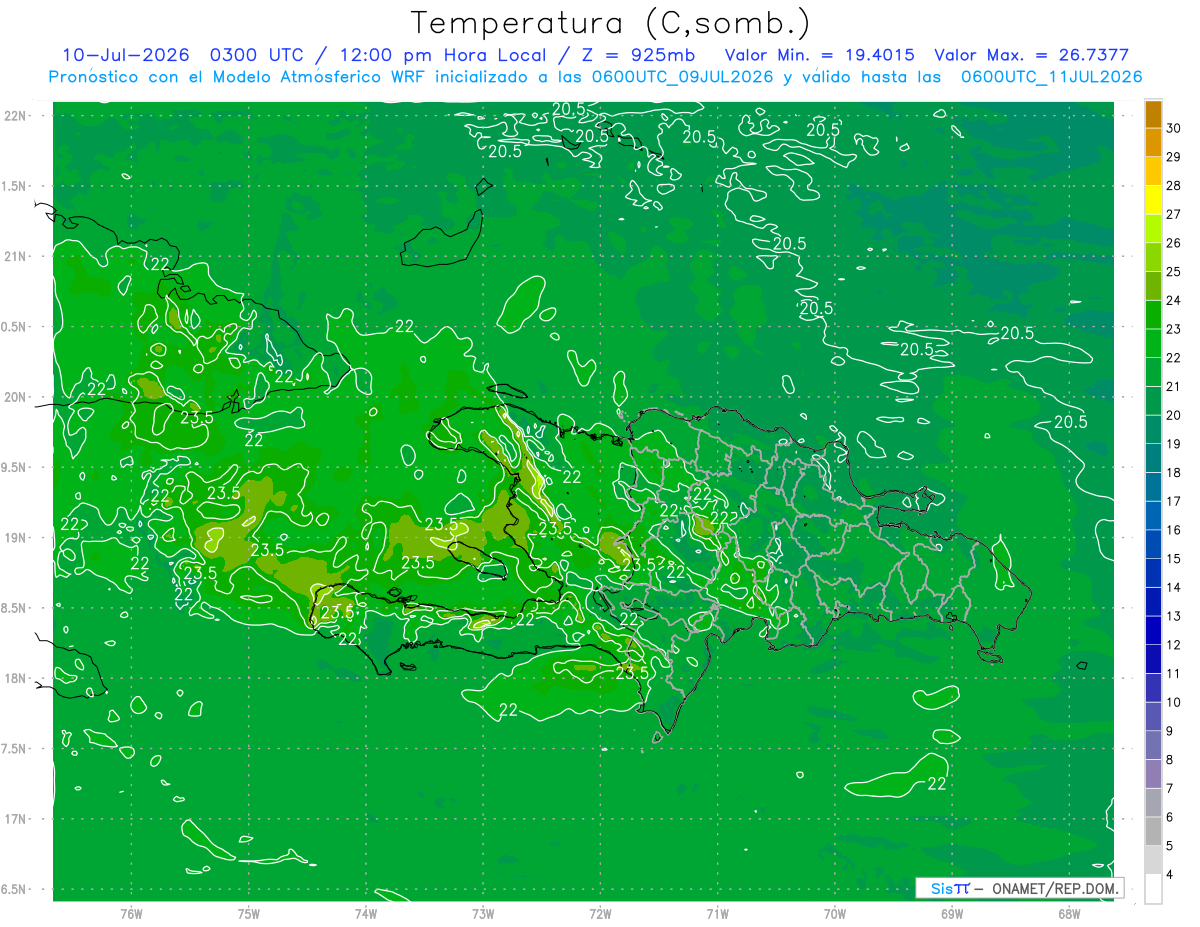The height and width of the screenshot is (927, 1200).
Task: Select valid-until time "0600UTC_11JUL2026"
Action: point(1051,77)
